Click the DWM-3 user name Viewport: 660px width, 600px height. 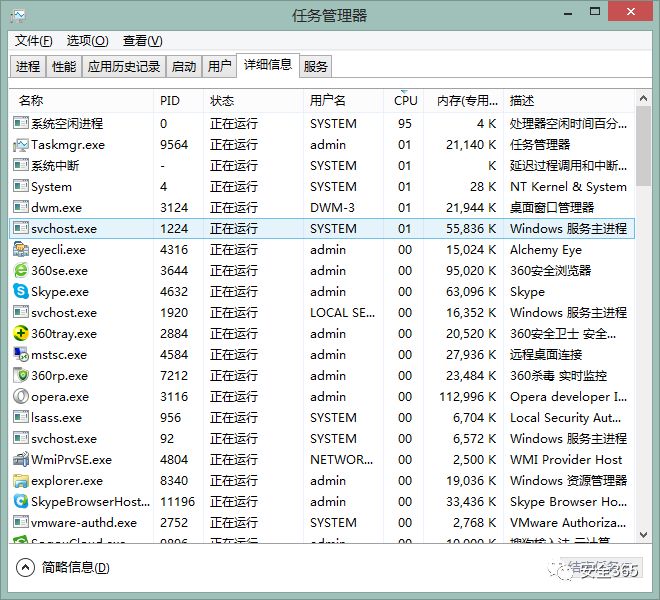pos(333,208)
